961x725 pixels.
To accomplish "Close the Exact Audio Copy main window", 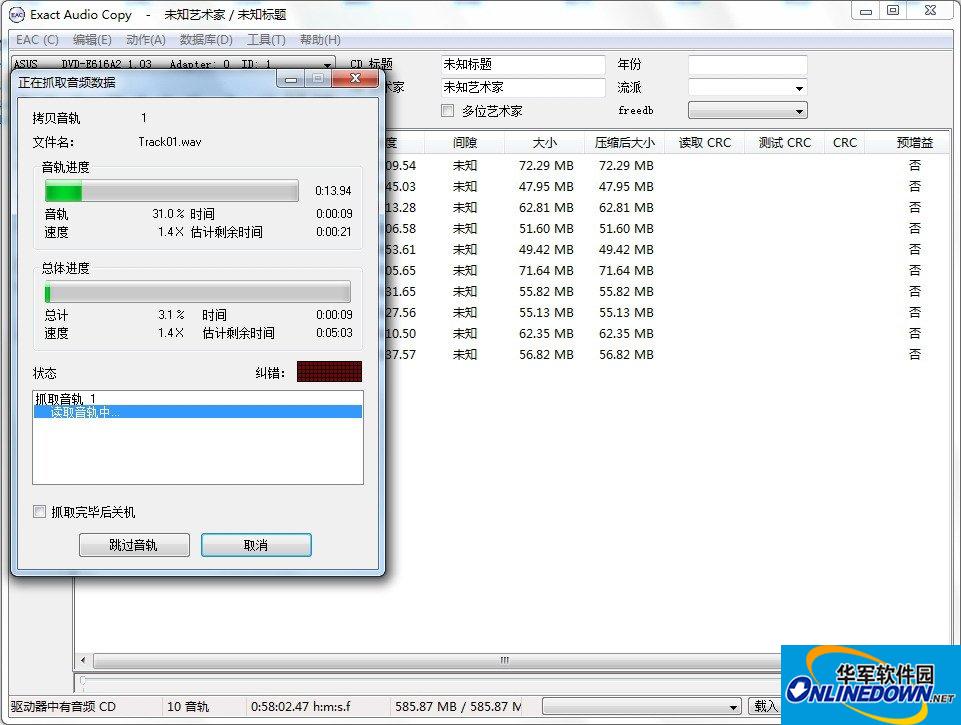I will point(930,11).
